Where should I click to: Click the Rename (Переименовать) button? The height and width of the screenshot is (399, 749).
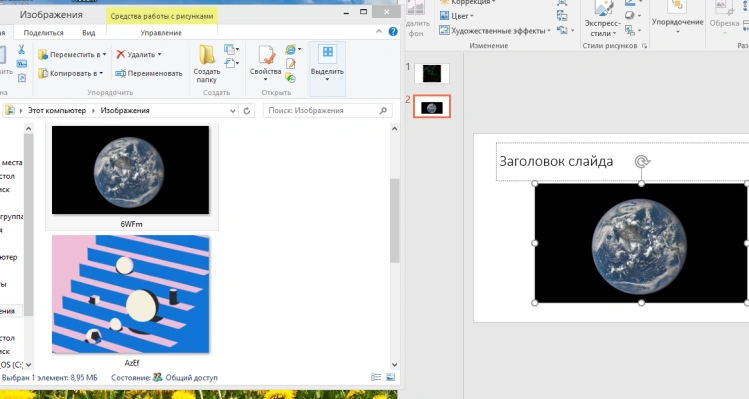[x=149, y=73]
